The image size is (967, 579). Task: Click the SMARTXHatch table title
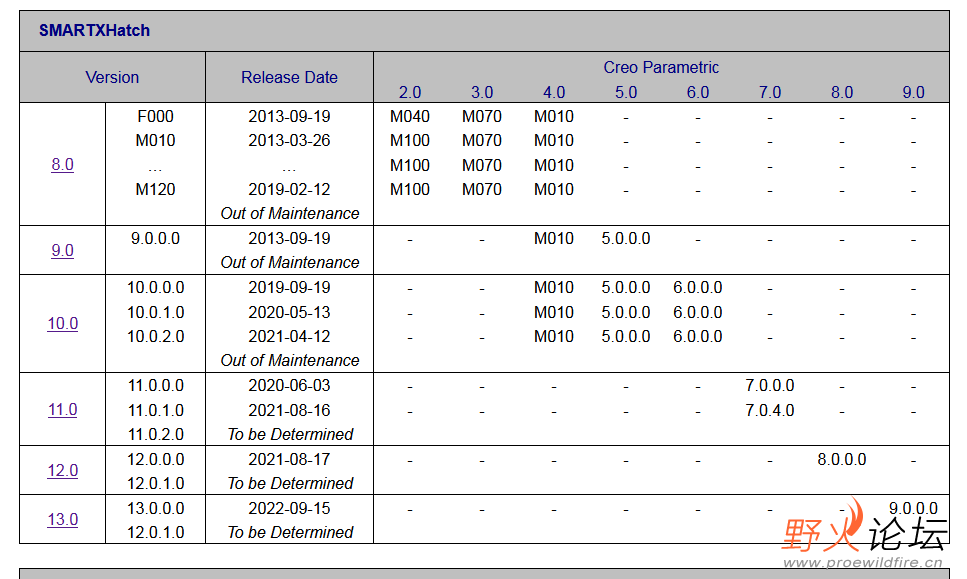[x=95, y=31]
